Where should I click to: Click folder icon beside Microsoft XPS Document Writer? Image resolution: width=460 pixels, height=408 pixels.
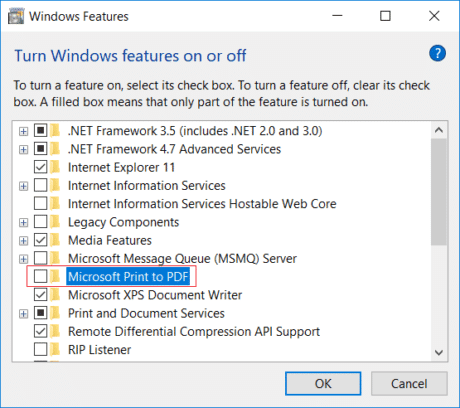point(55,295)
